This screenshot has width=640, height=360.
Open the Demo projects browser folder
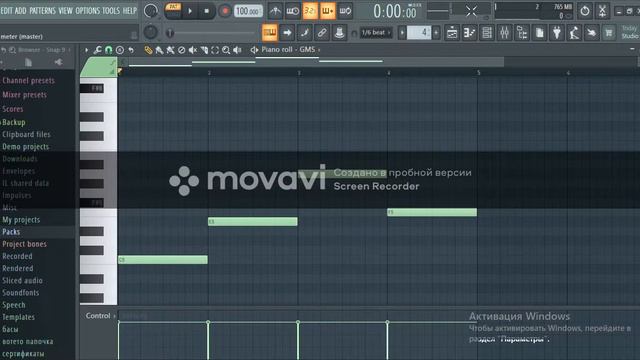(25, 147)
